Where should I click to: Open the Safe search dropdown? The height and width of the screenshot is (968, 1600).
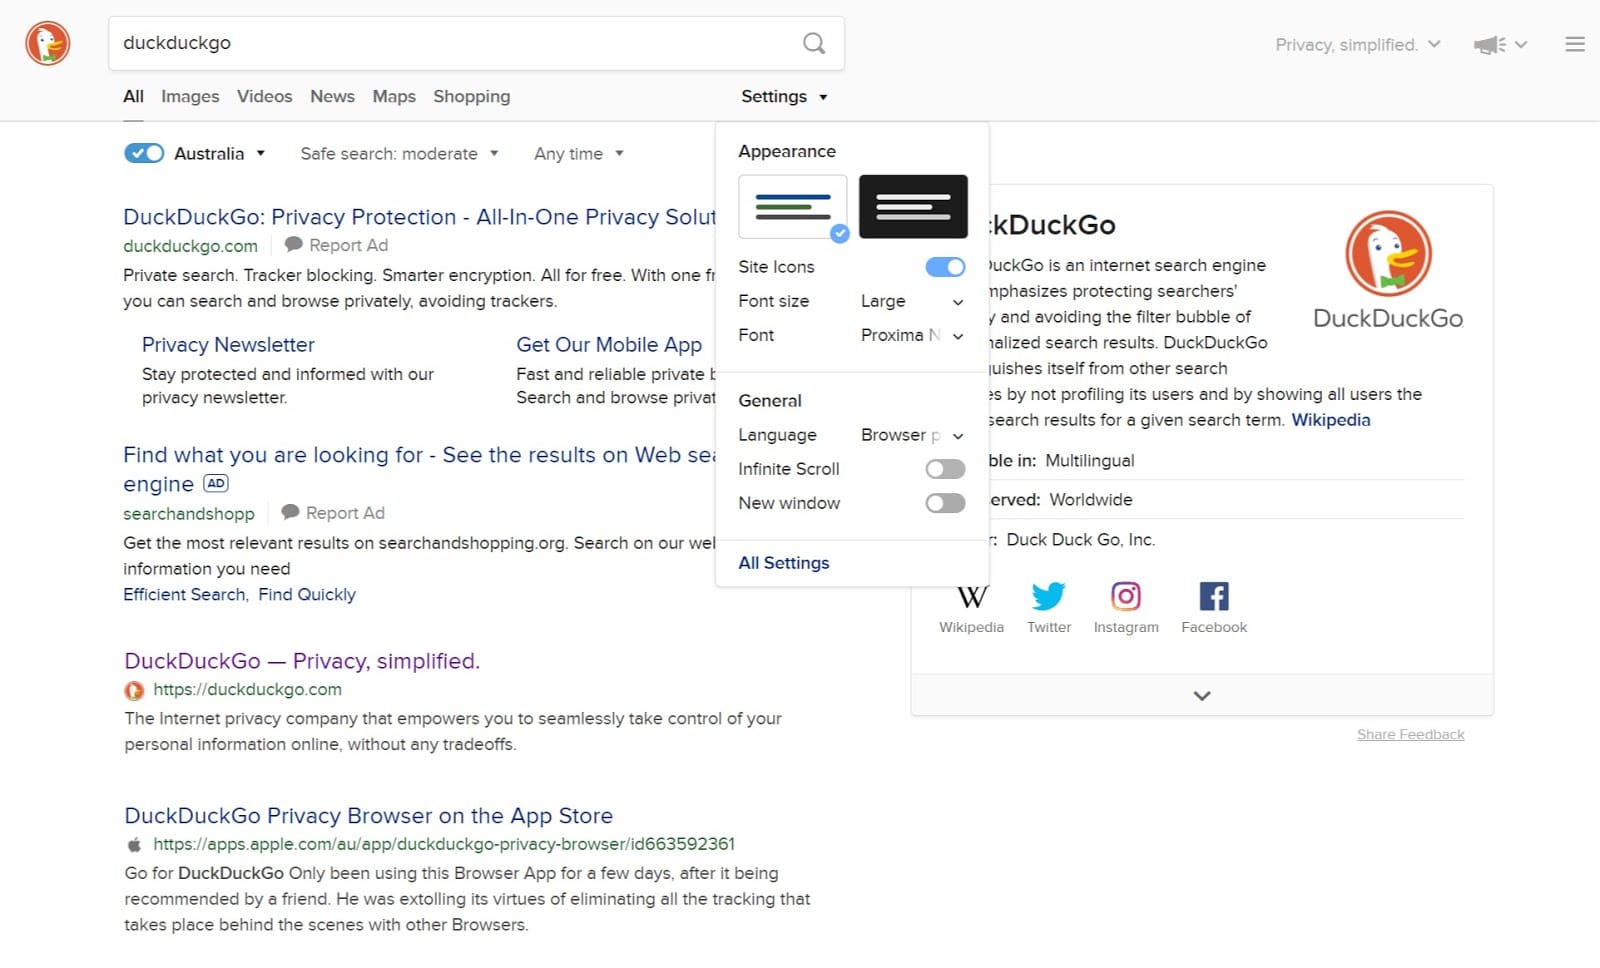(398, 153)
